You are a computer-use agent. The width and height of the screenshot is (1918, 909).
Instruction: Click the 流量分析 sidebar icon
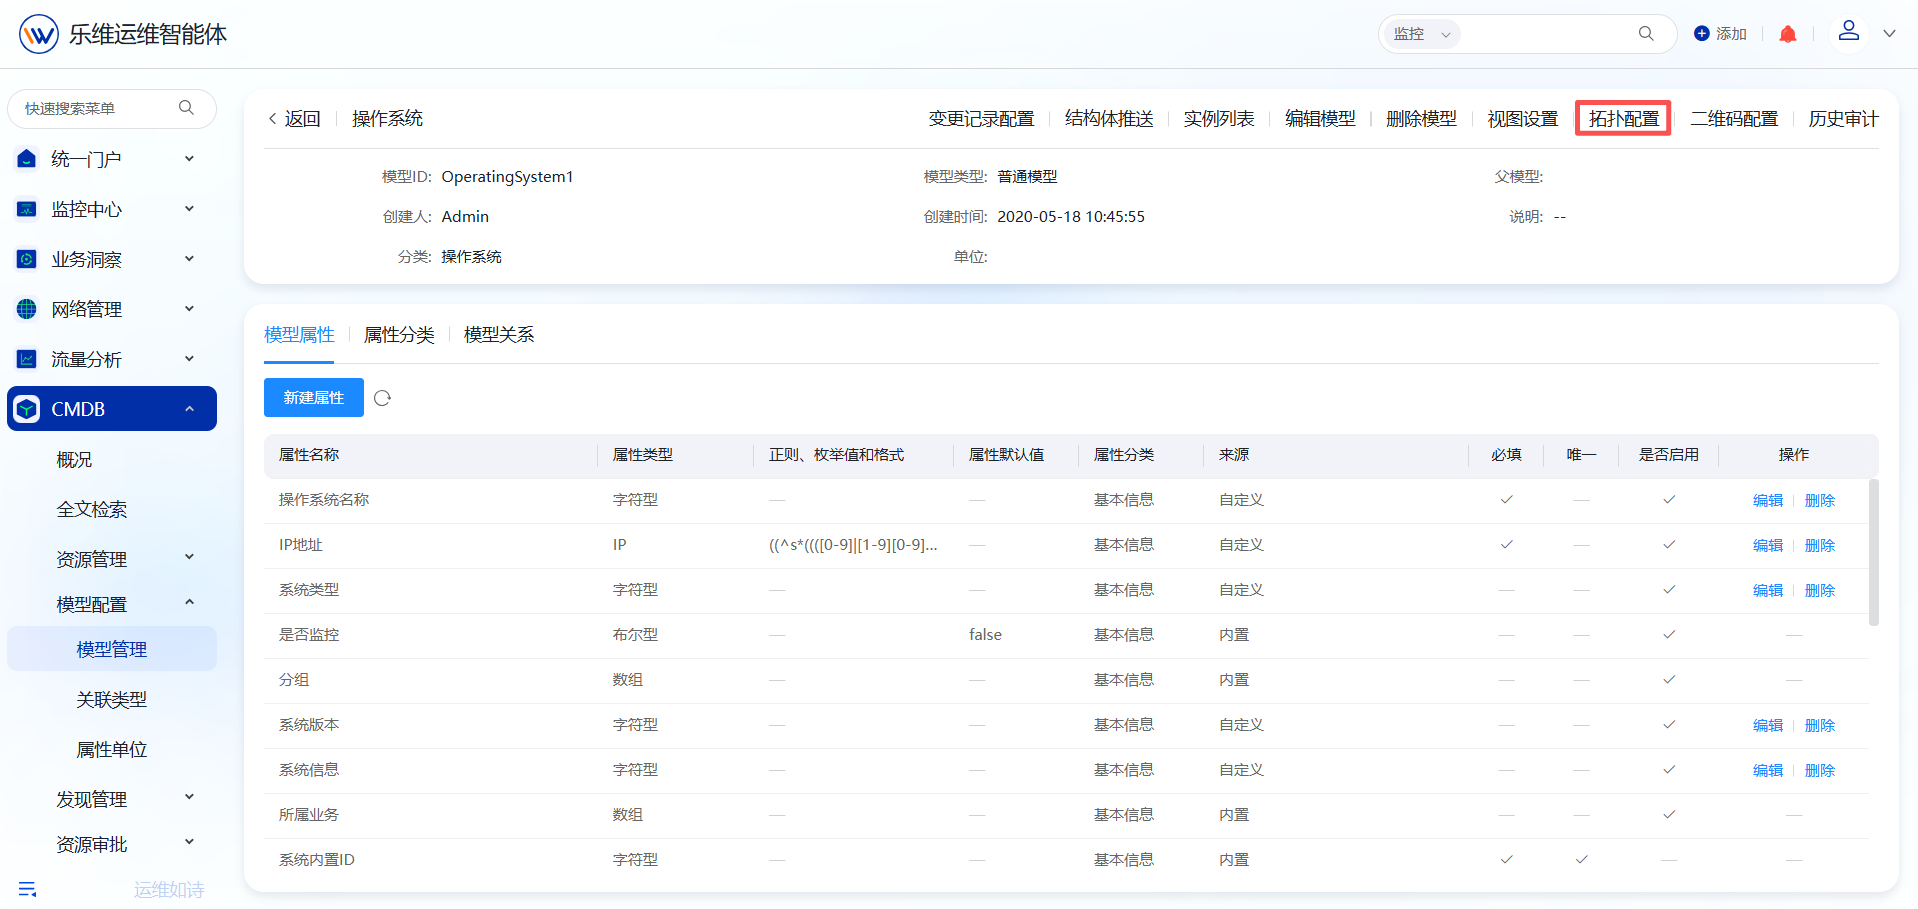[x=27, y=359]
